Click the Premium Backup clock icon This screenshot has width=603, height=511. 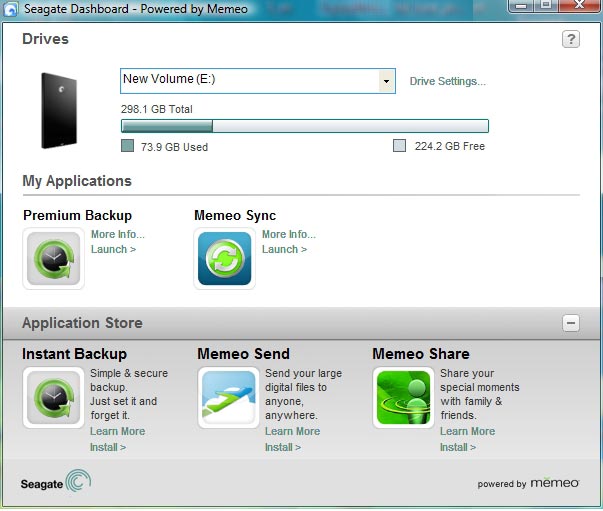53,258
